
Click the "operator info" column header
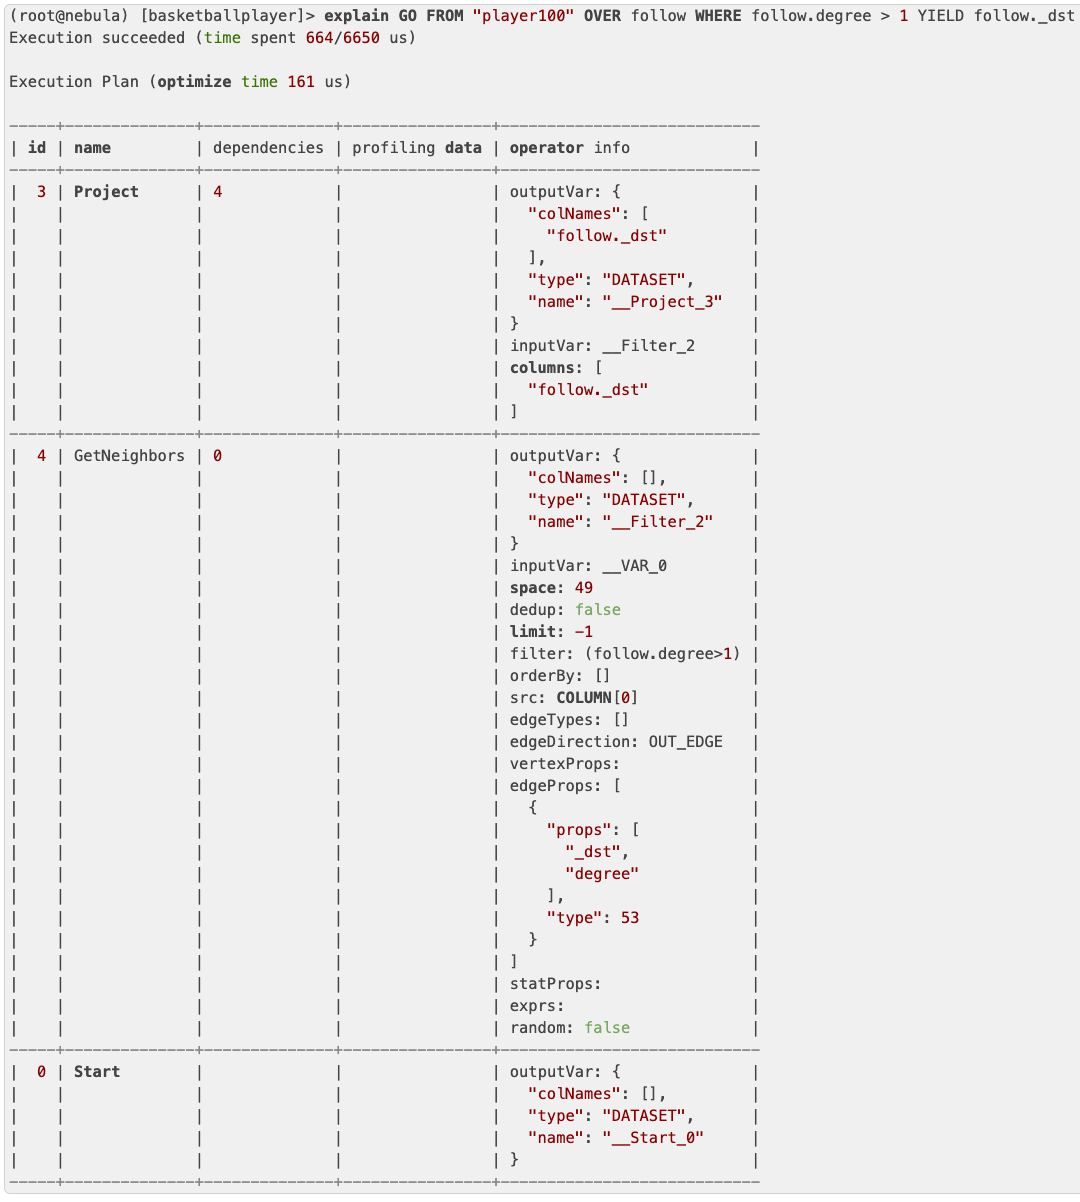point(569,148)
